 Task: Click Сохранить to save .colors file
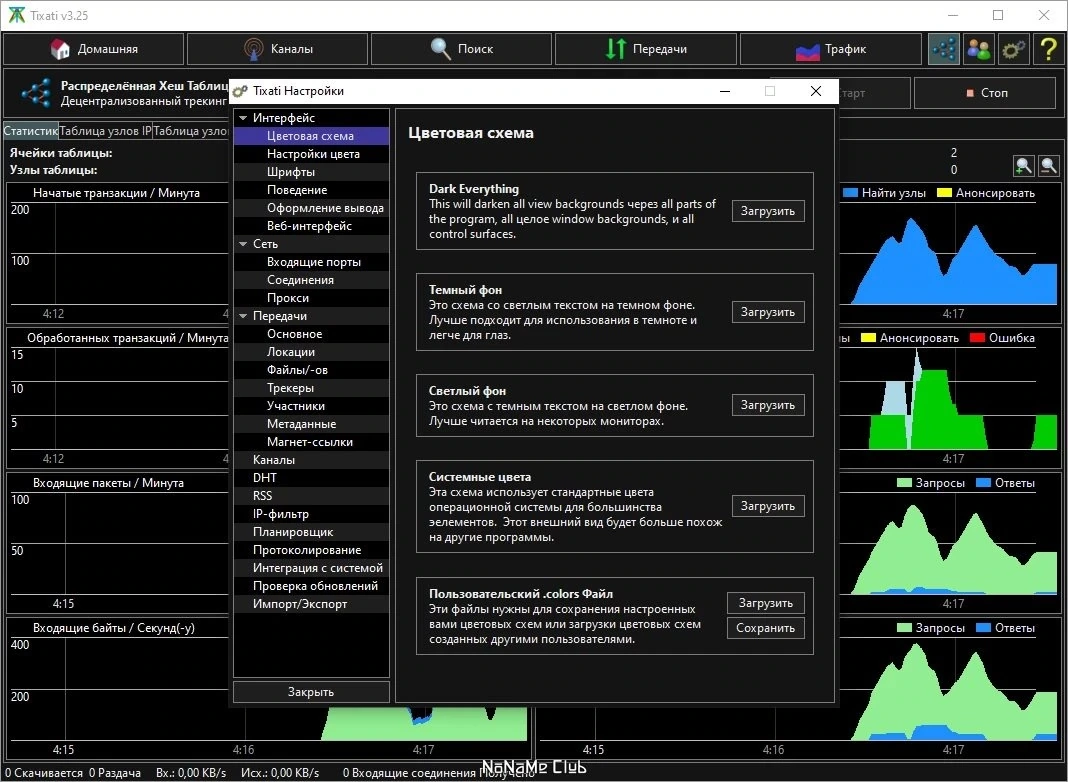(766, 628)
